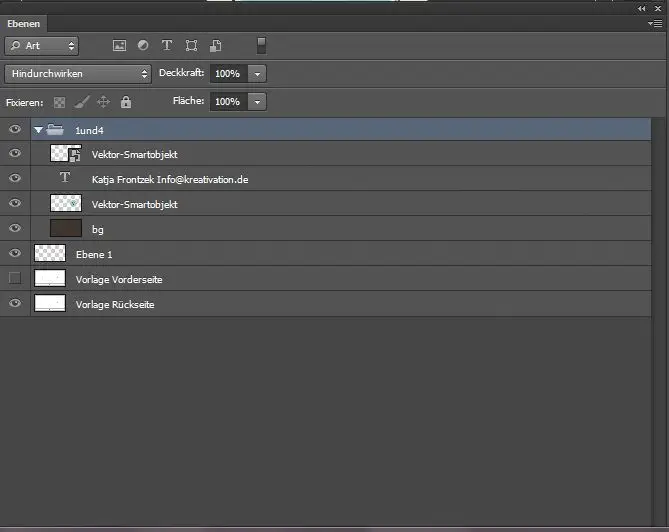Screen dimensions: 669x532
Task: Select Vektor-Smartobjekt thumbnail above bg
Action: pos(66,203)
